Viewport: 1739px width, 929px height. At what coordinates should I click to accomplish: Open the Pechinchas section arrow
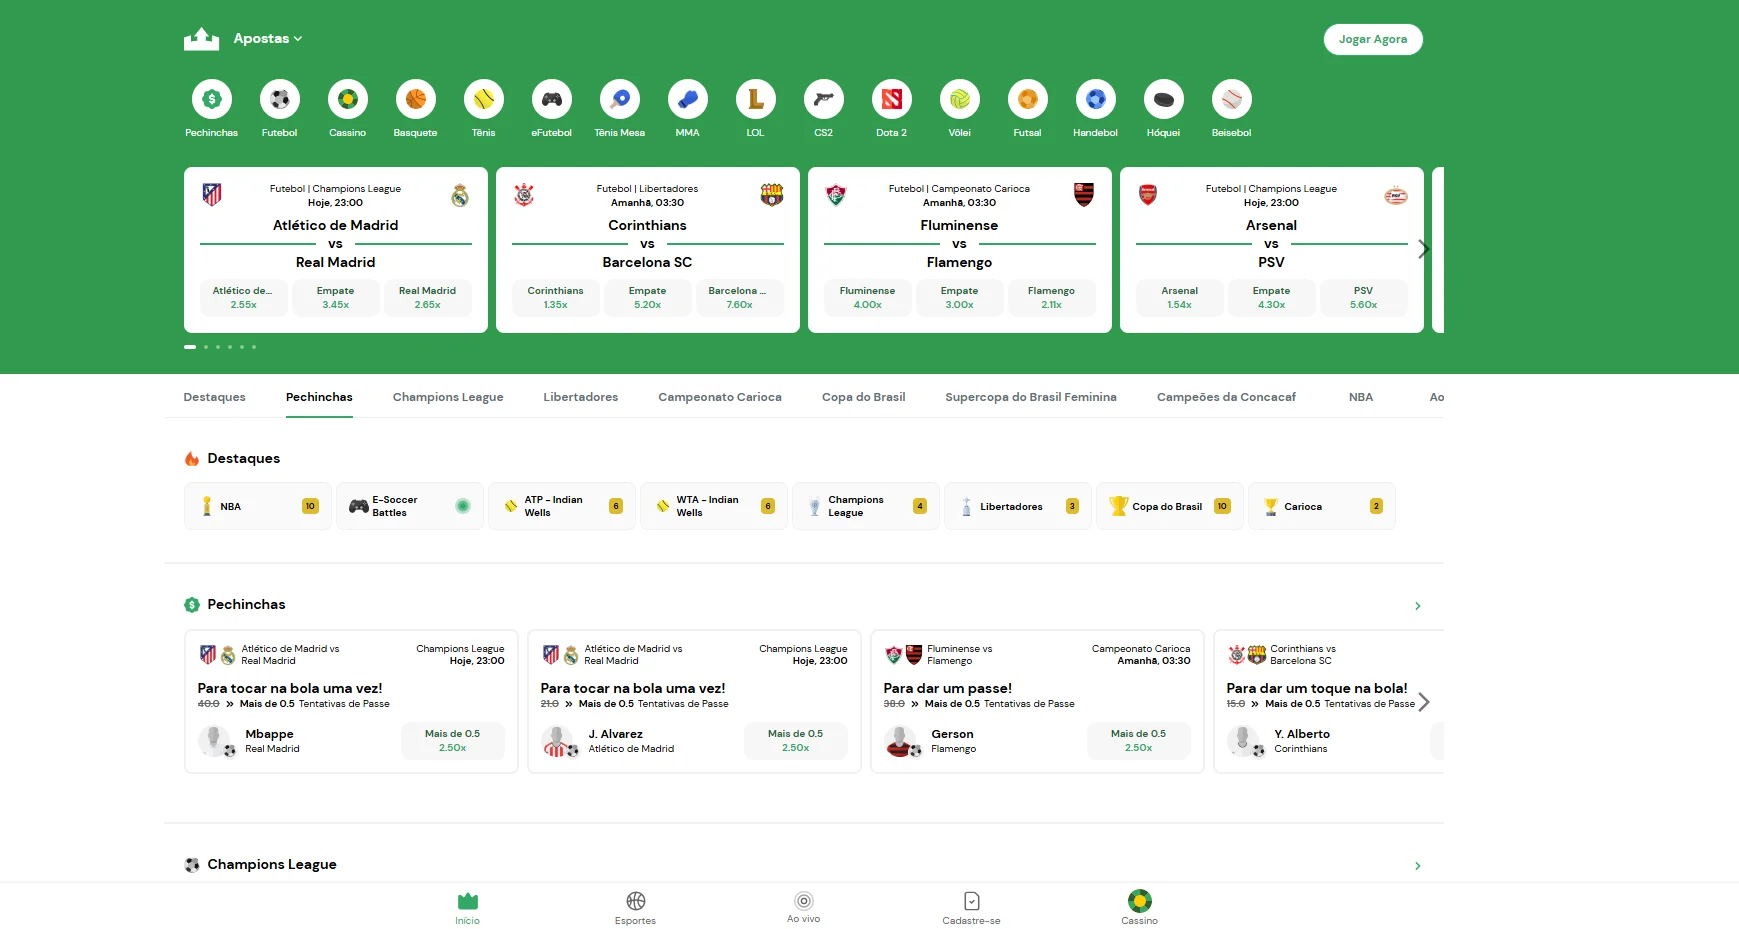1417,606
